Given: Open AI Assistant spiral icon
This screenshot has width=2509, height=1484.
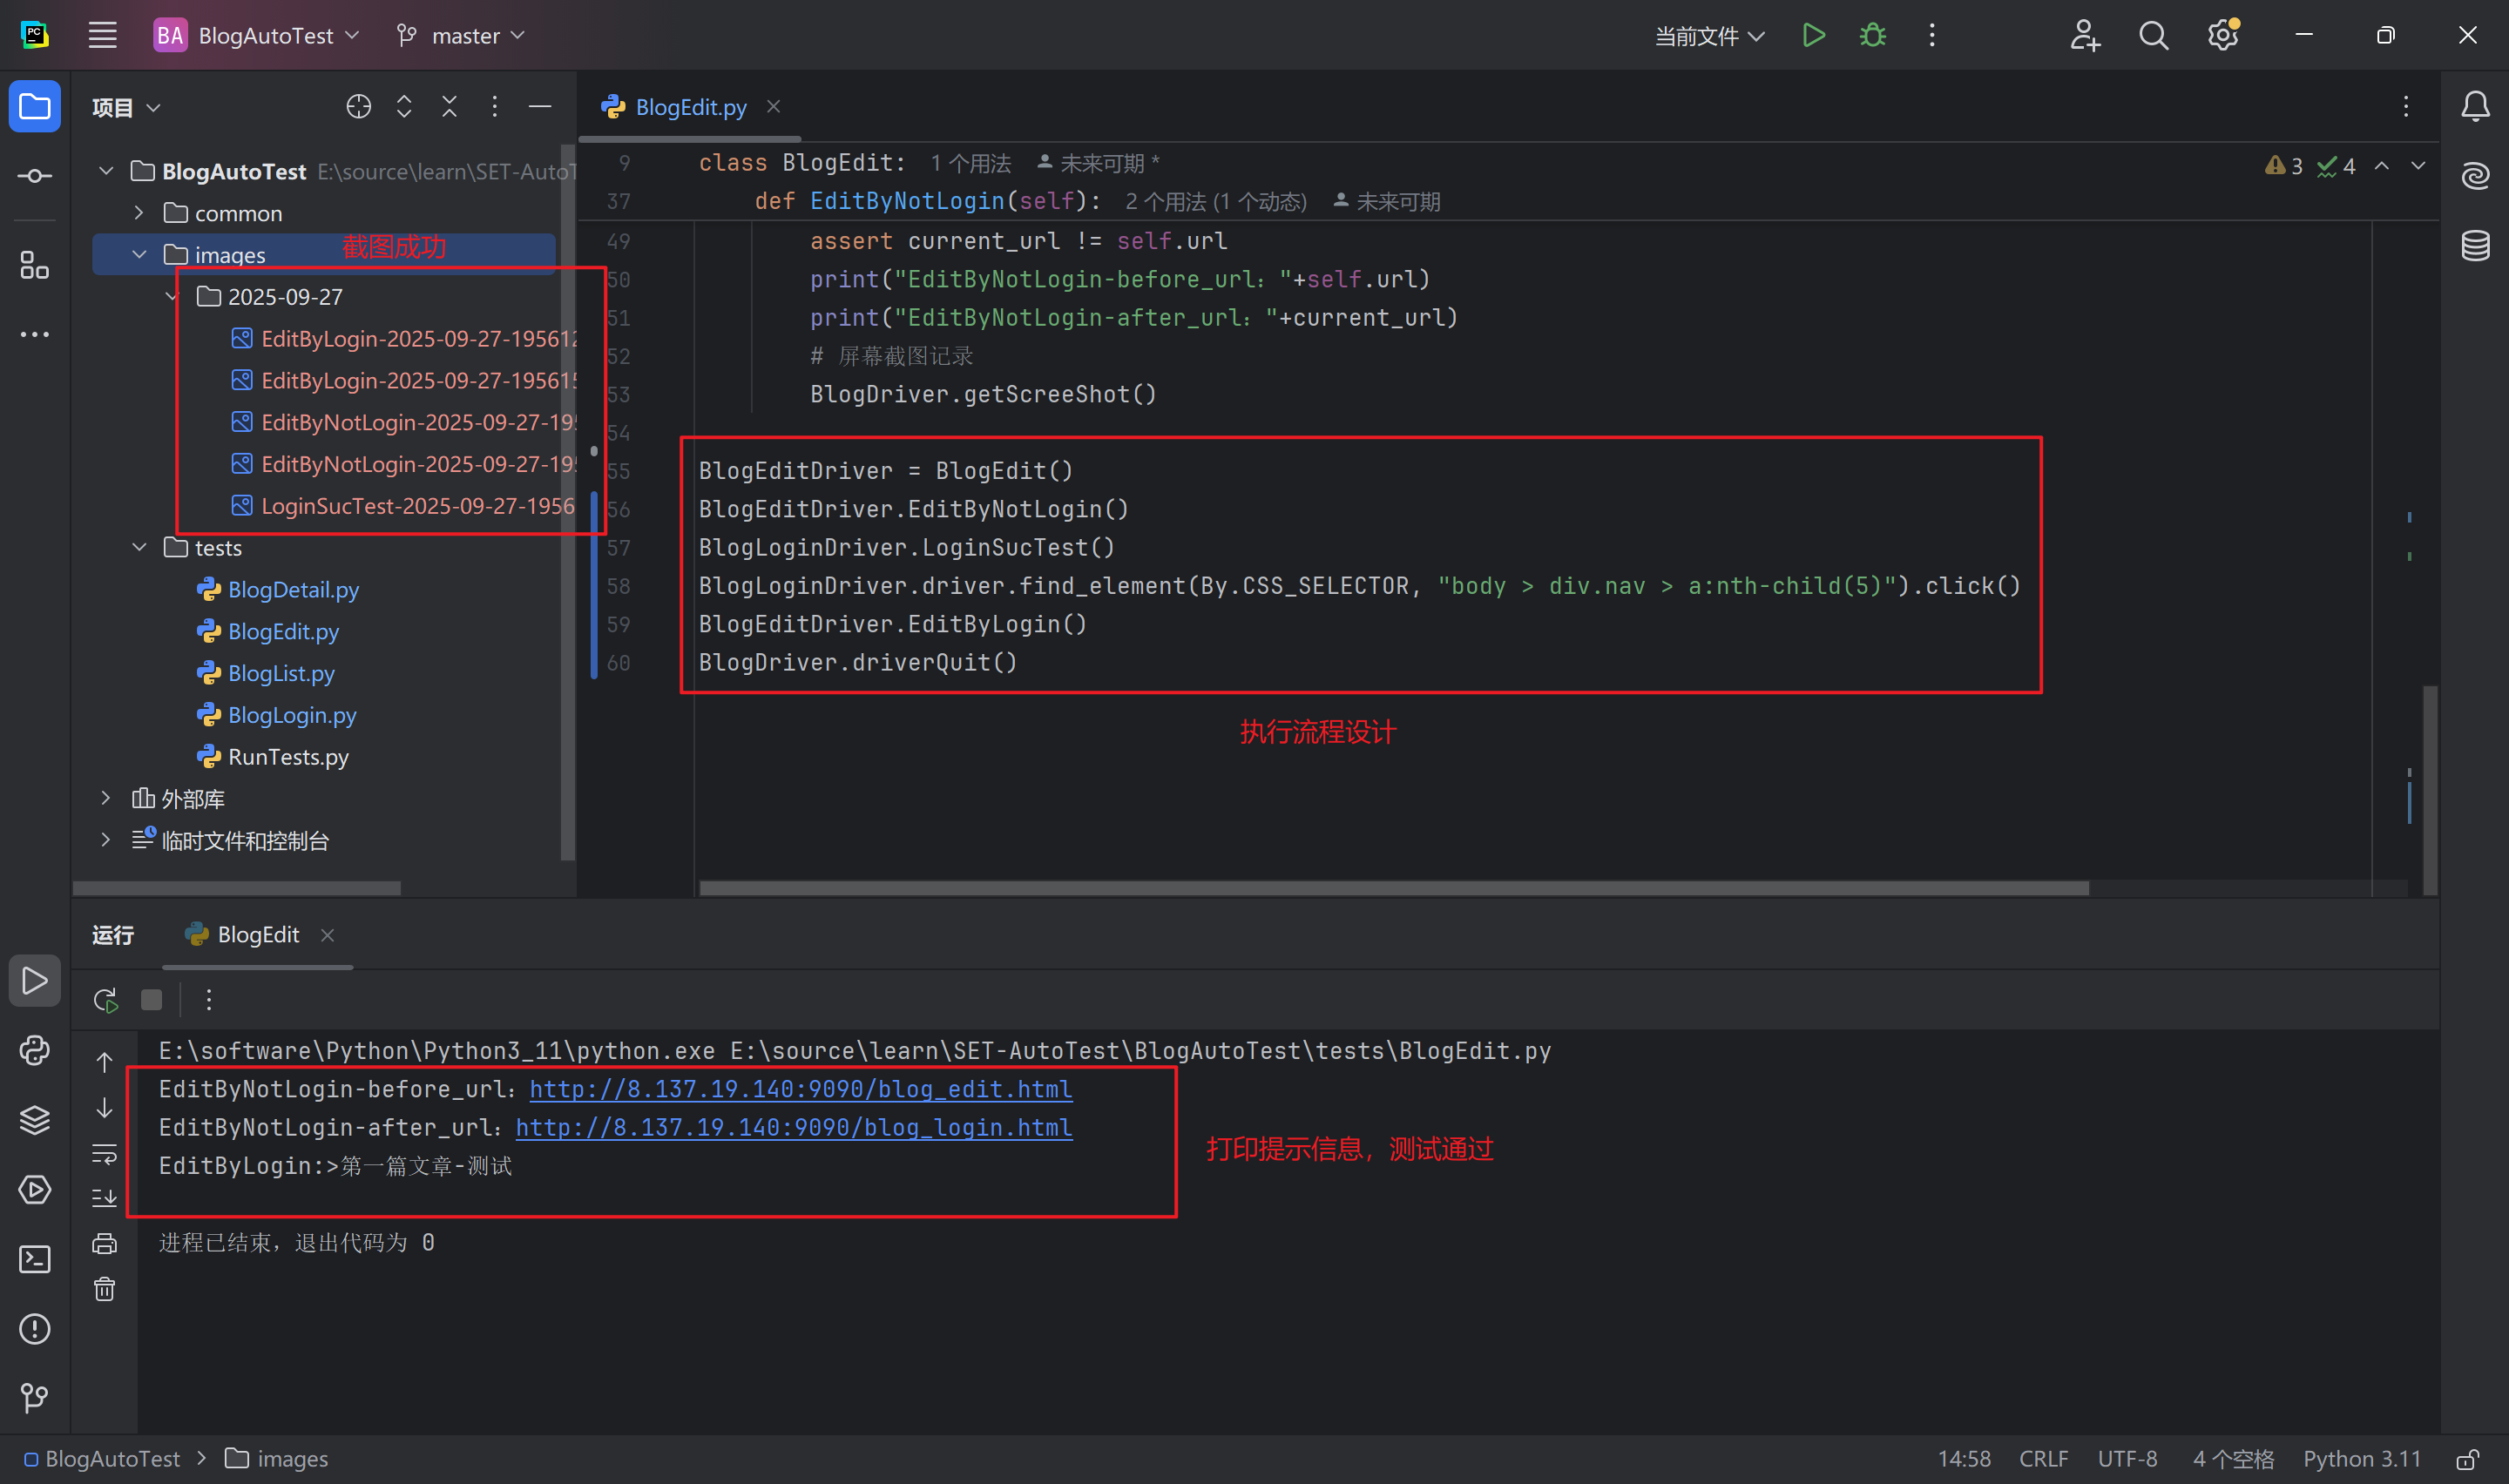Looking at the screenshot, I should tap(2475, 176).
